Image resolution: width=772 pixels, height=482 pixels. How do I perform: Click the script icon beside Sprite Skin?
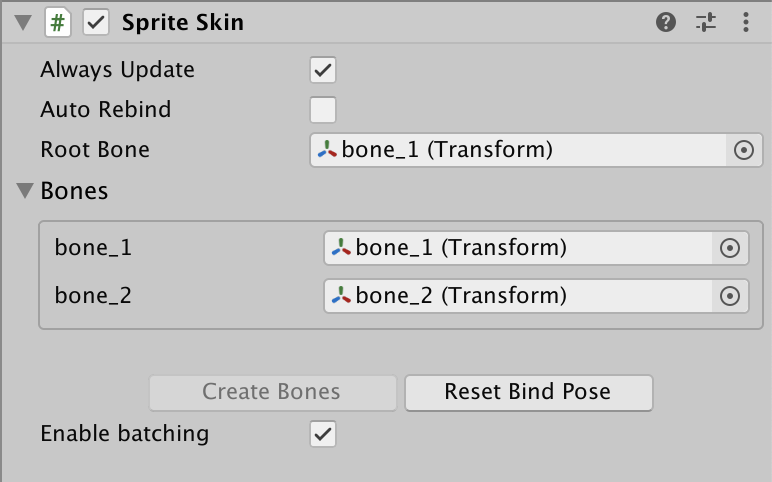pyautogui.click(x=58, y=23)
